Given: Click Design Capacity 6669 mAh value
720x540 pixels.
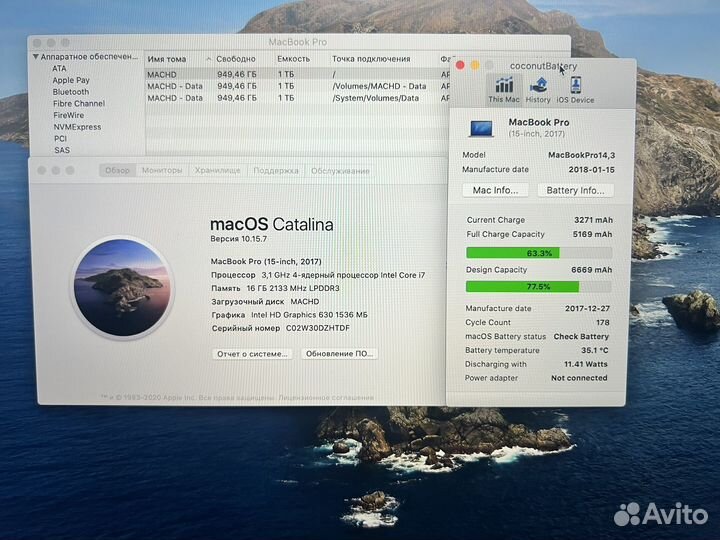Looking at the screenshot, I should 591,270.
